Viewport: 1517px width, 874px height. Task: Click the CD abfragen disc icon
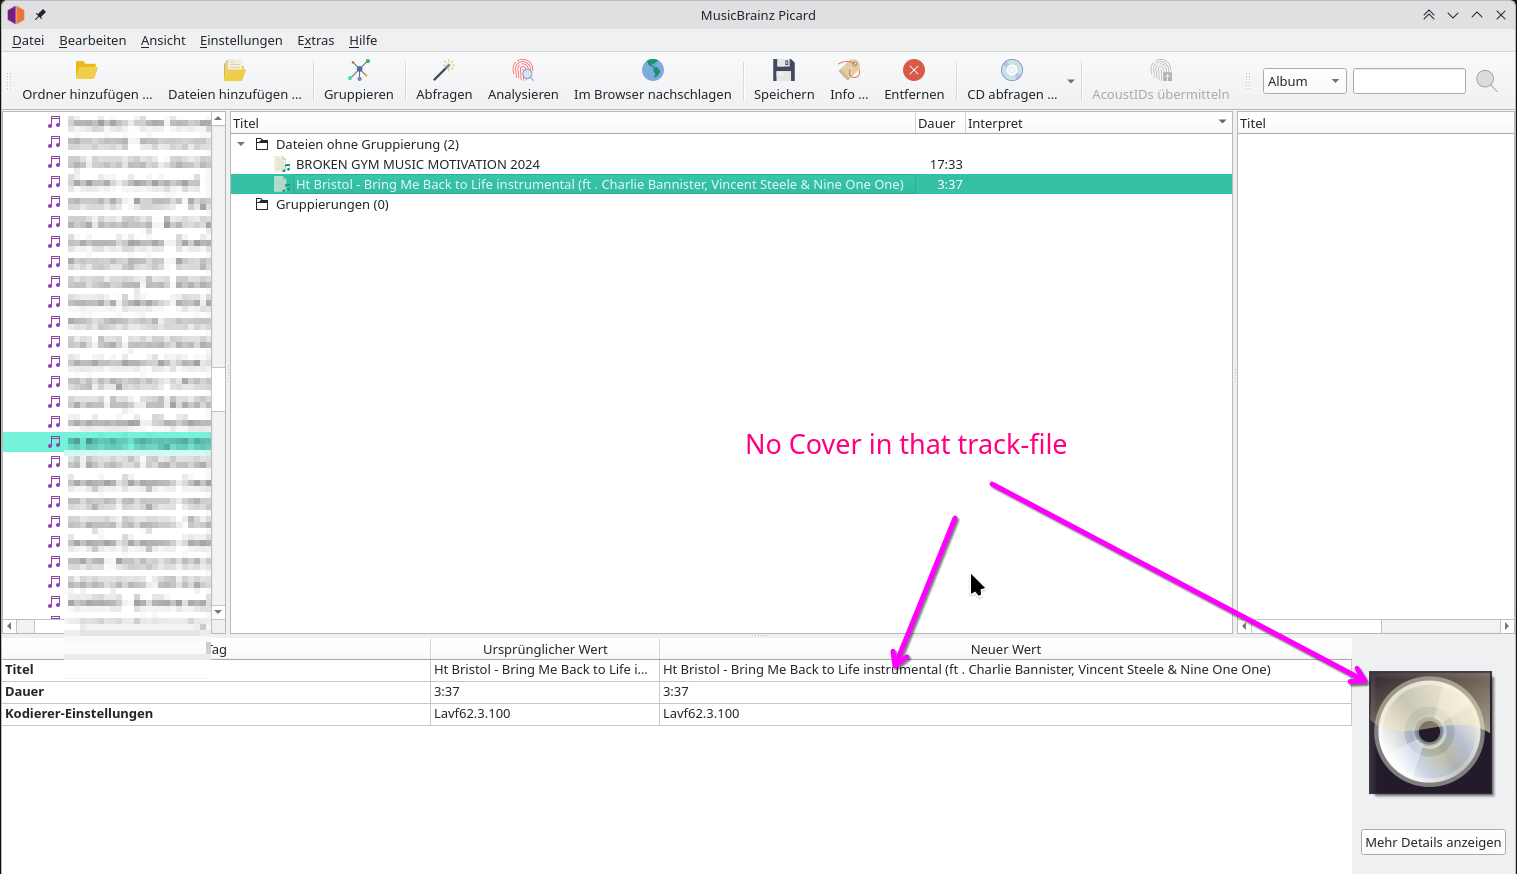click(1011, 71)
